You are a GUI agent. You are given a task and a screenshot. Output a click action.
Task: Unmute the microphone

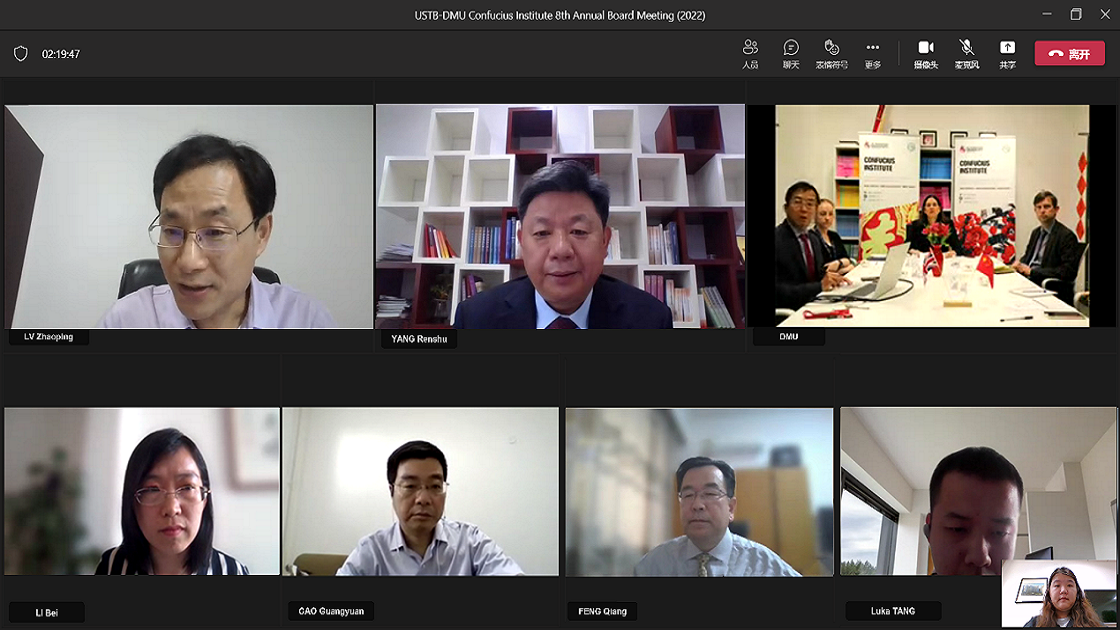(x=966, y=54)
